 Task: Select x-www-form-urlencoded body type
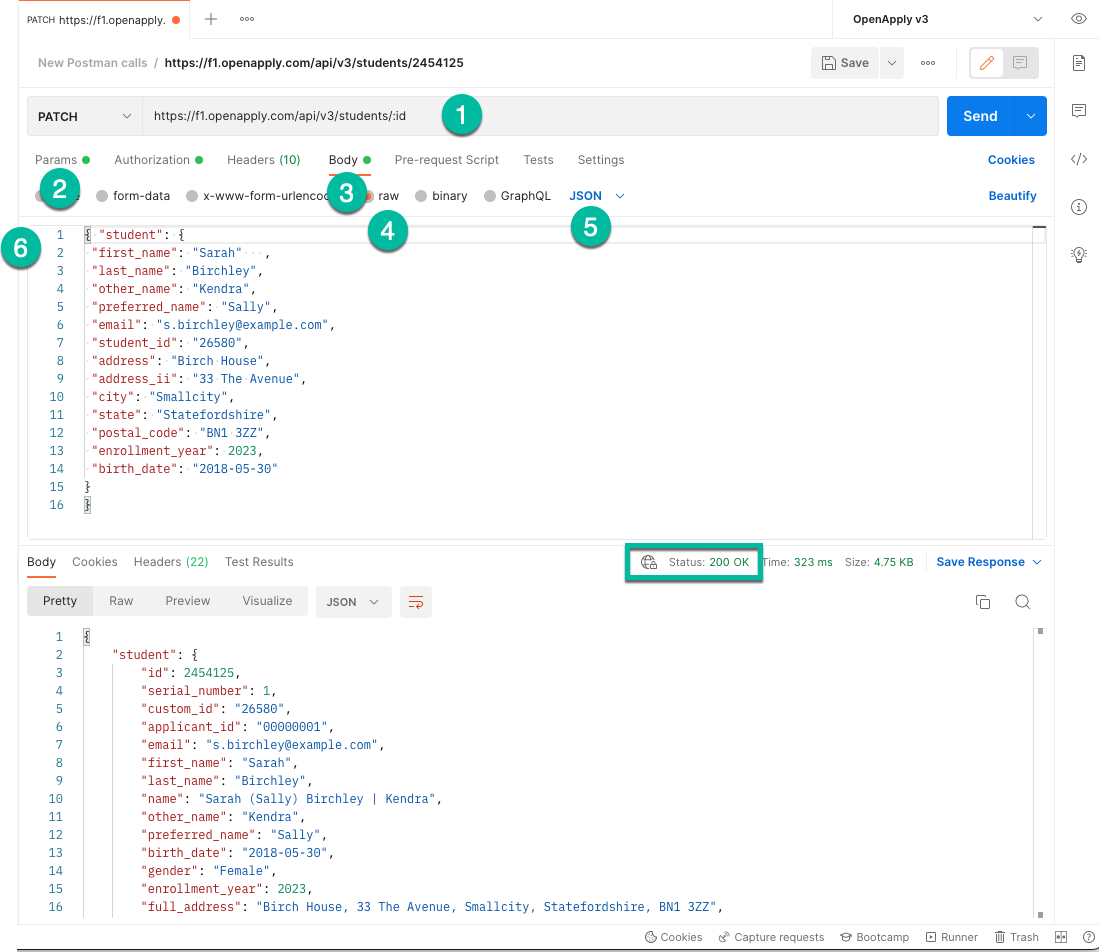point(259,196)
